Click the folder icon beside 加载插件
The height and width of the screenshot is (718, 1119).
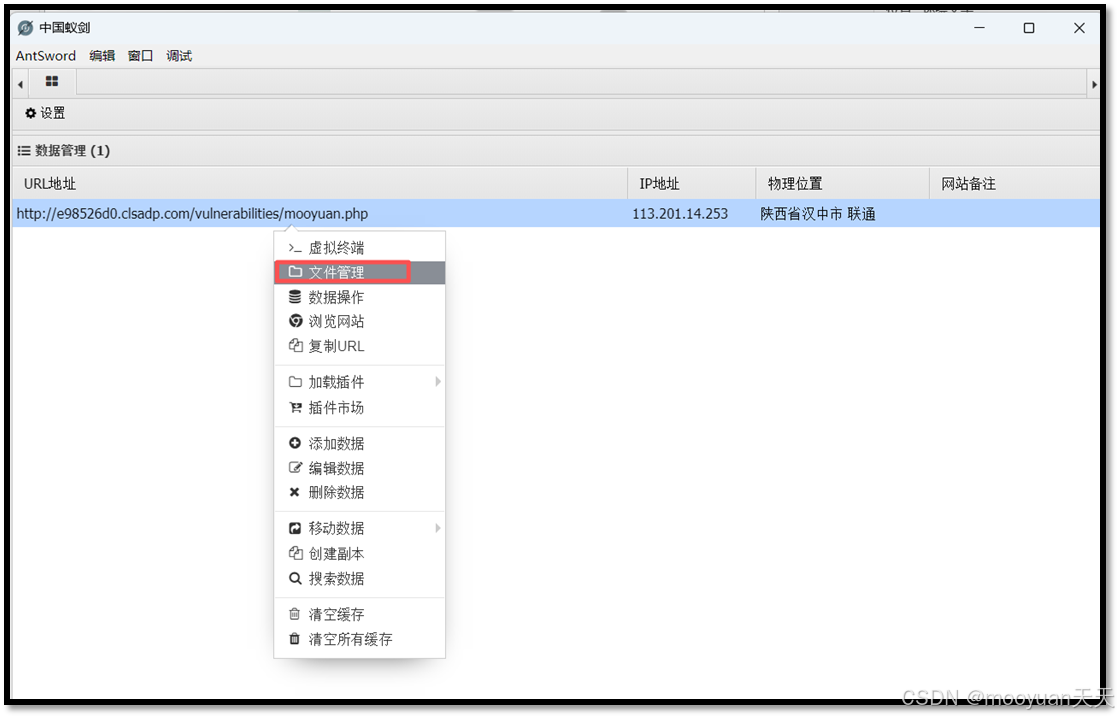point(295,382)
